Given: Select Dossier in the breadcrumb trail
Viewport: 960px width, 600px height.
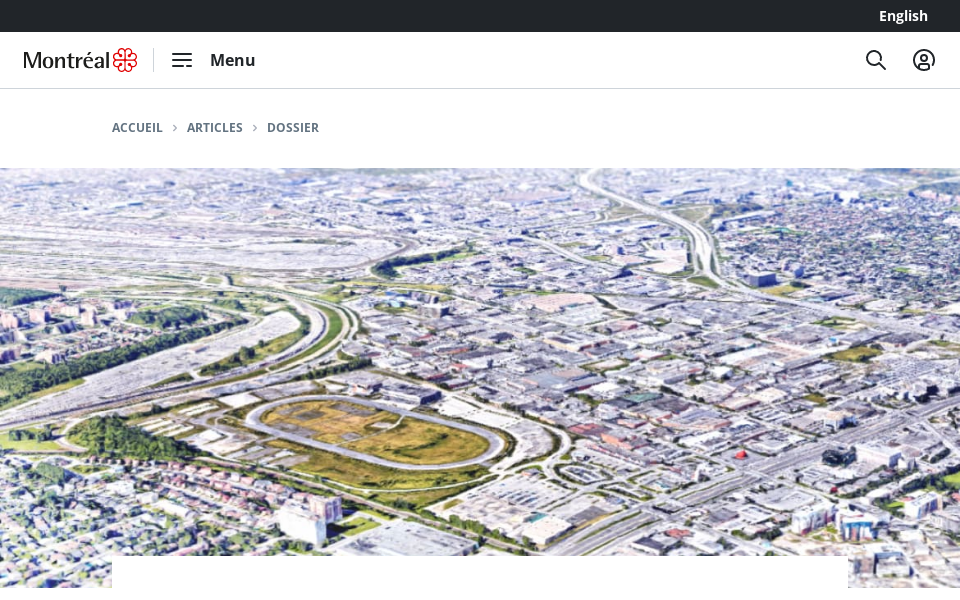Looking at the screenshot, I should pyautogui.click(x=293, y=128).
